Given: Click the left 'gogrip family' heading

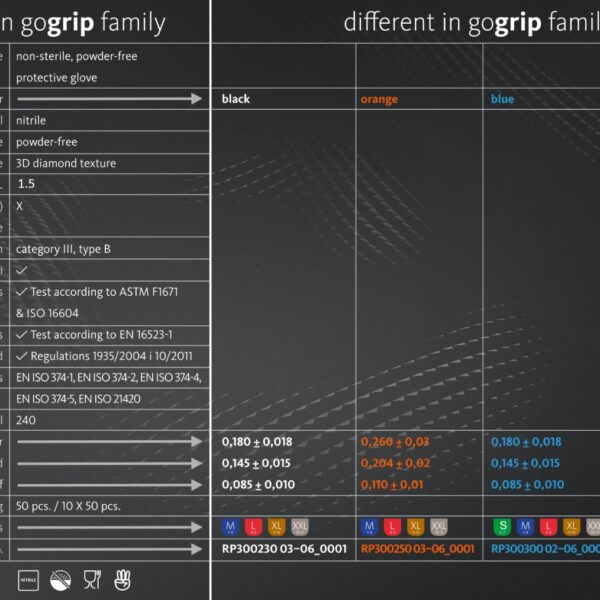Looking at the screenshot, I should (x=93, y=23).
